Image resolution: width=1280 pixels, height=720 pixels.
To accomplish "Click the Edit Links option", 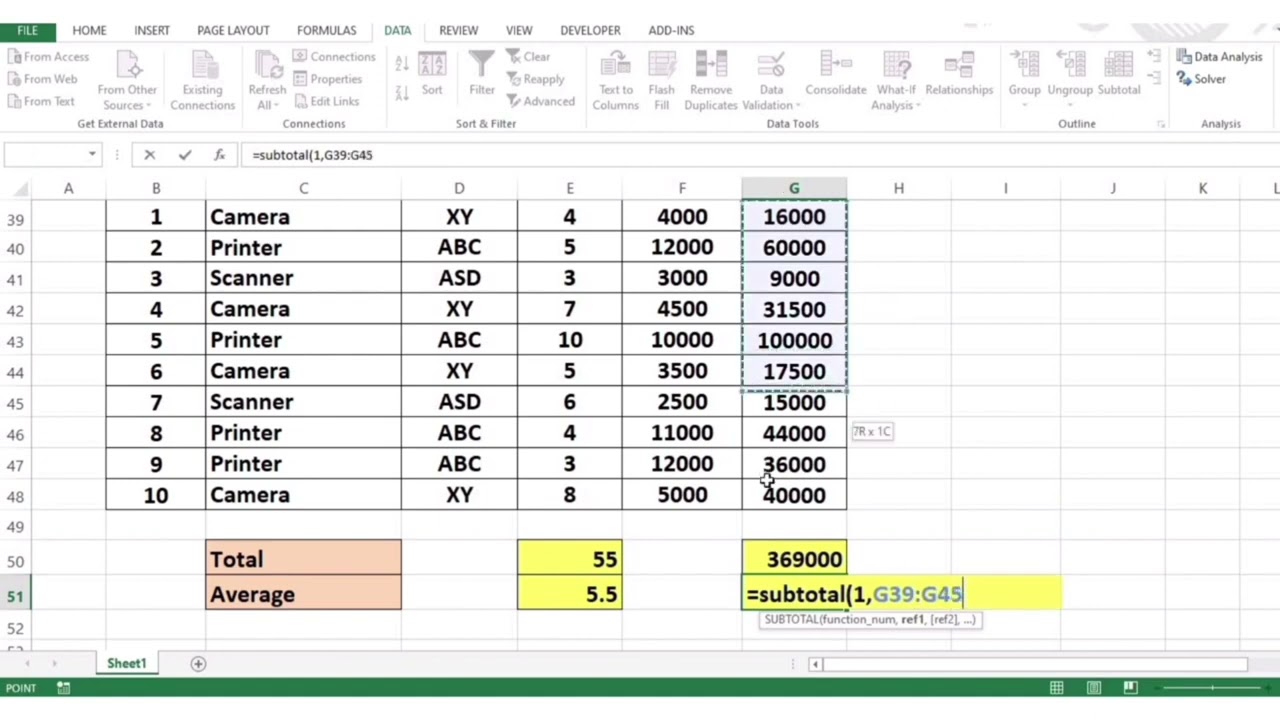I will [326, 101].
